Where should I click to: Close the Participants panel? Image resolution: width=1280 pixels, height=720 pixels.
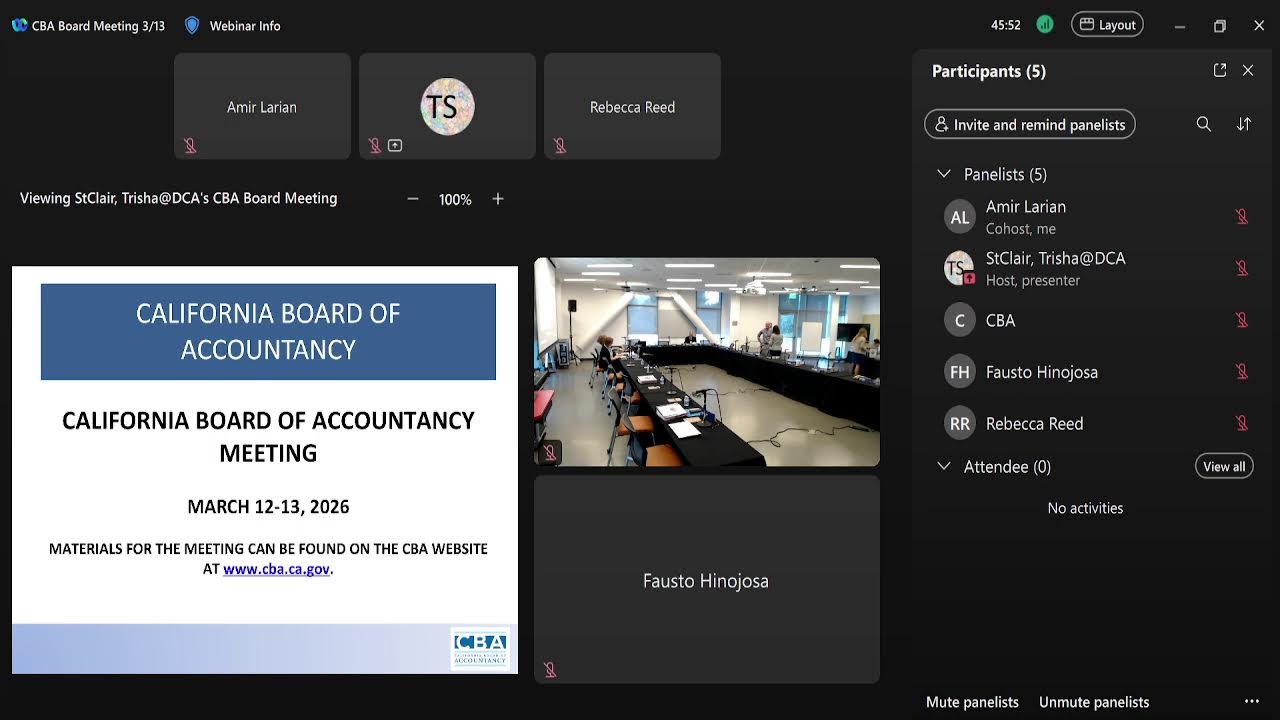[1248, 70]
